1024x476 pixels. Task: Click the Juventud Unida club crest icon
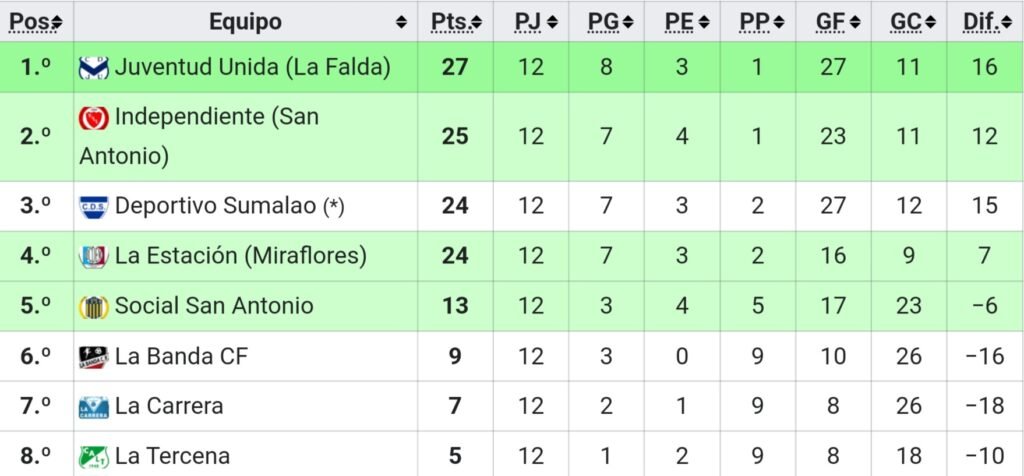pyautogui.click(x=93, y=67)
